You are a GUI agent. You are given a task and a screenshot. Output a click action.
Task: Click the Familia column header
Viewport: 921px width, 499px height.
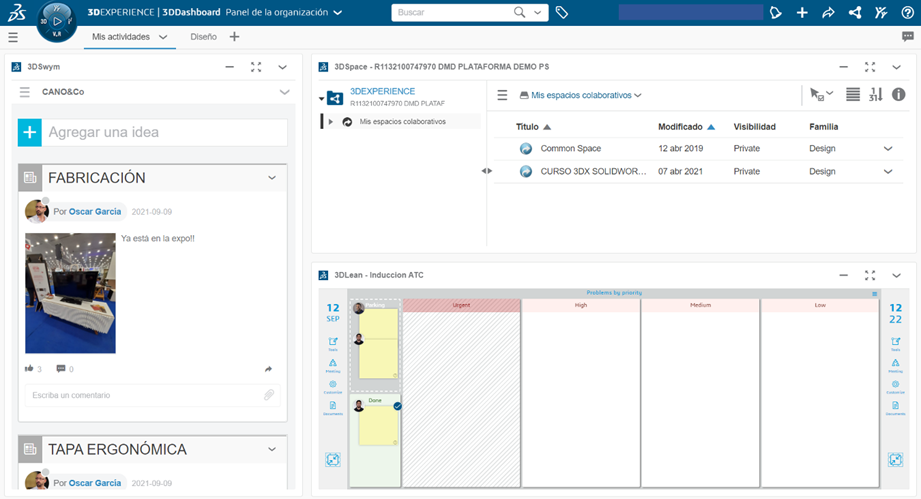pyautogui.click(x=823, y=127)
